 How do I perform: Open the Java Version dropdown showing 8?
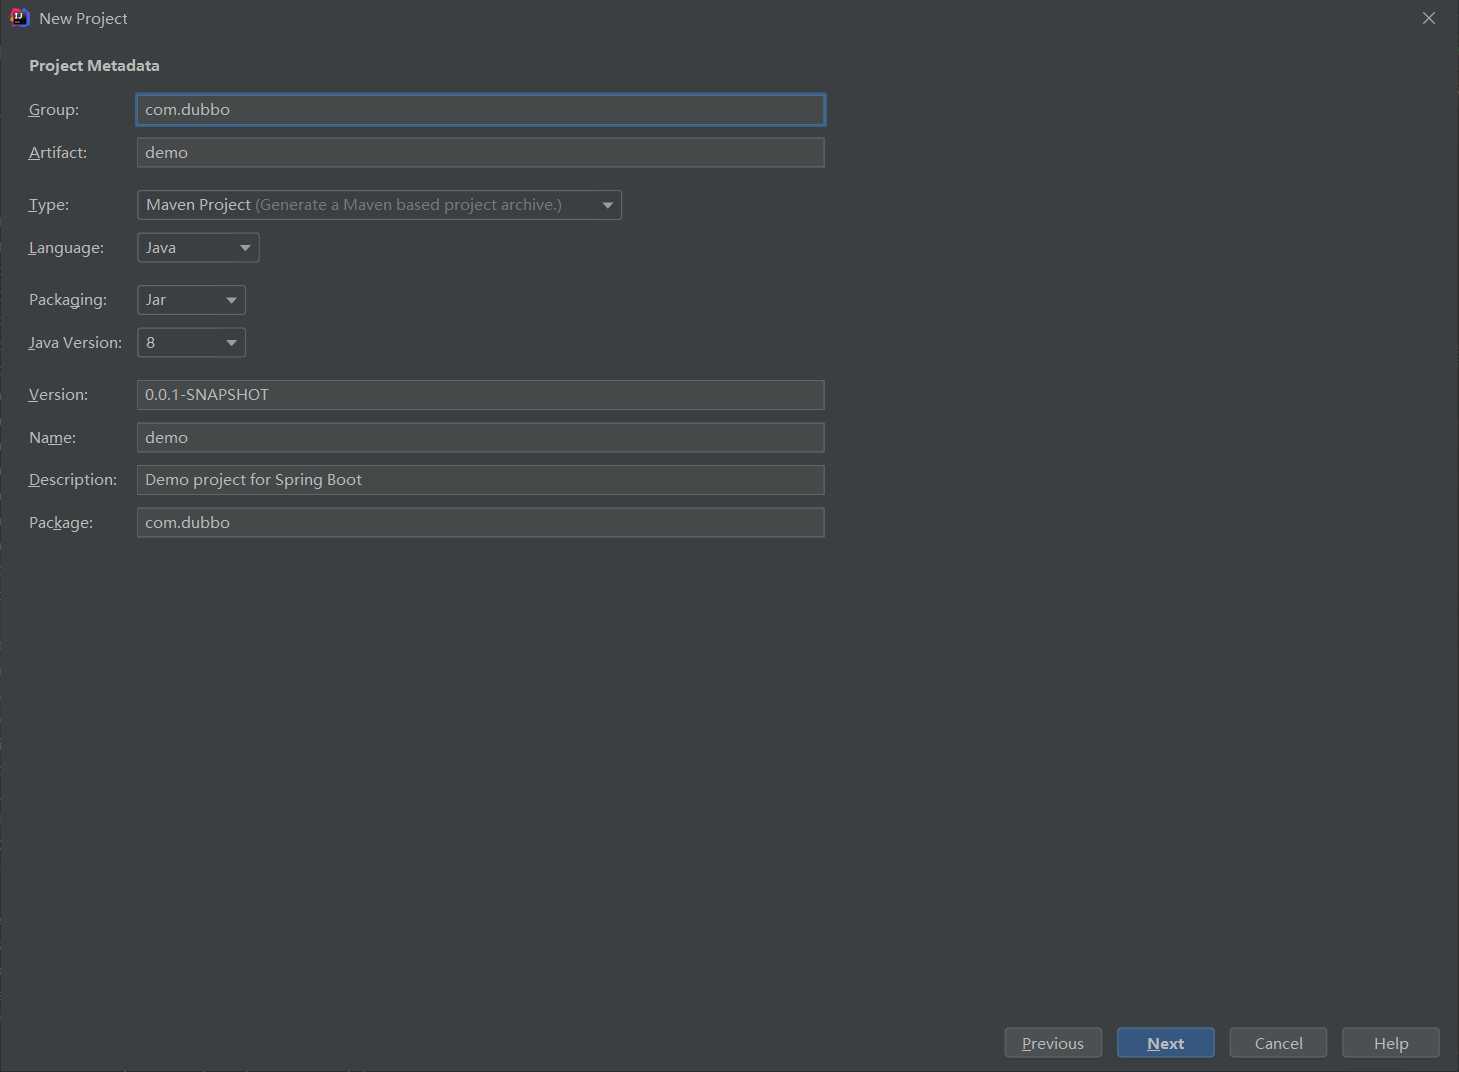pos(191,343)
